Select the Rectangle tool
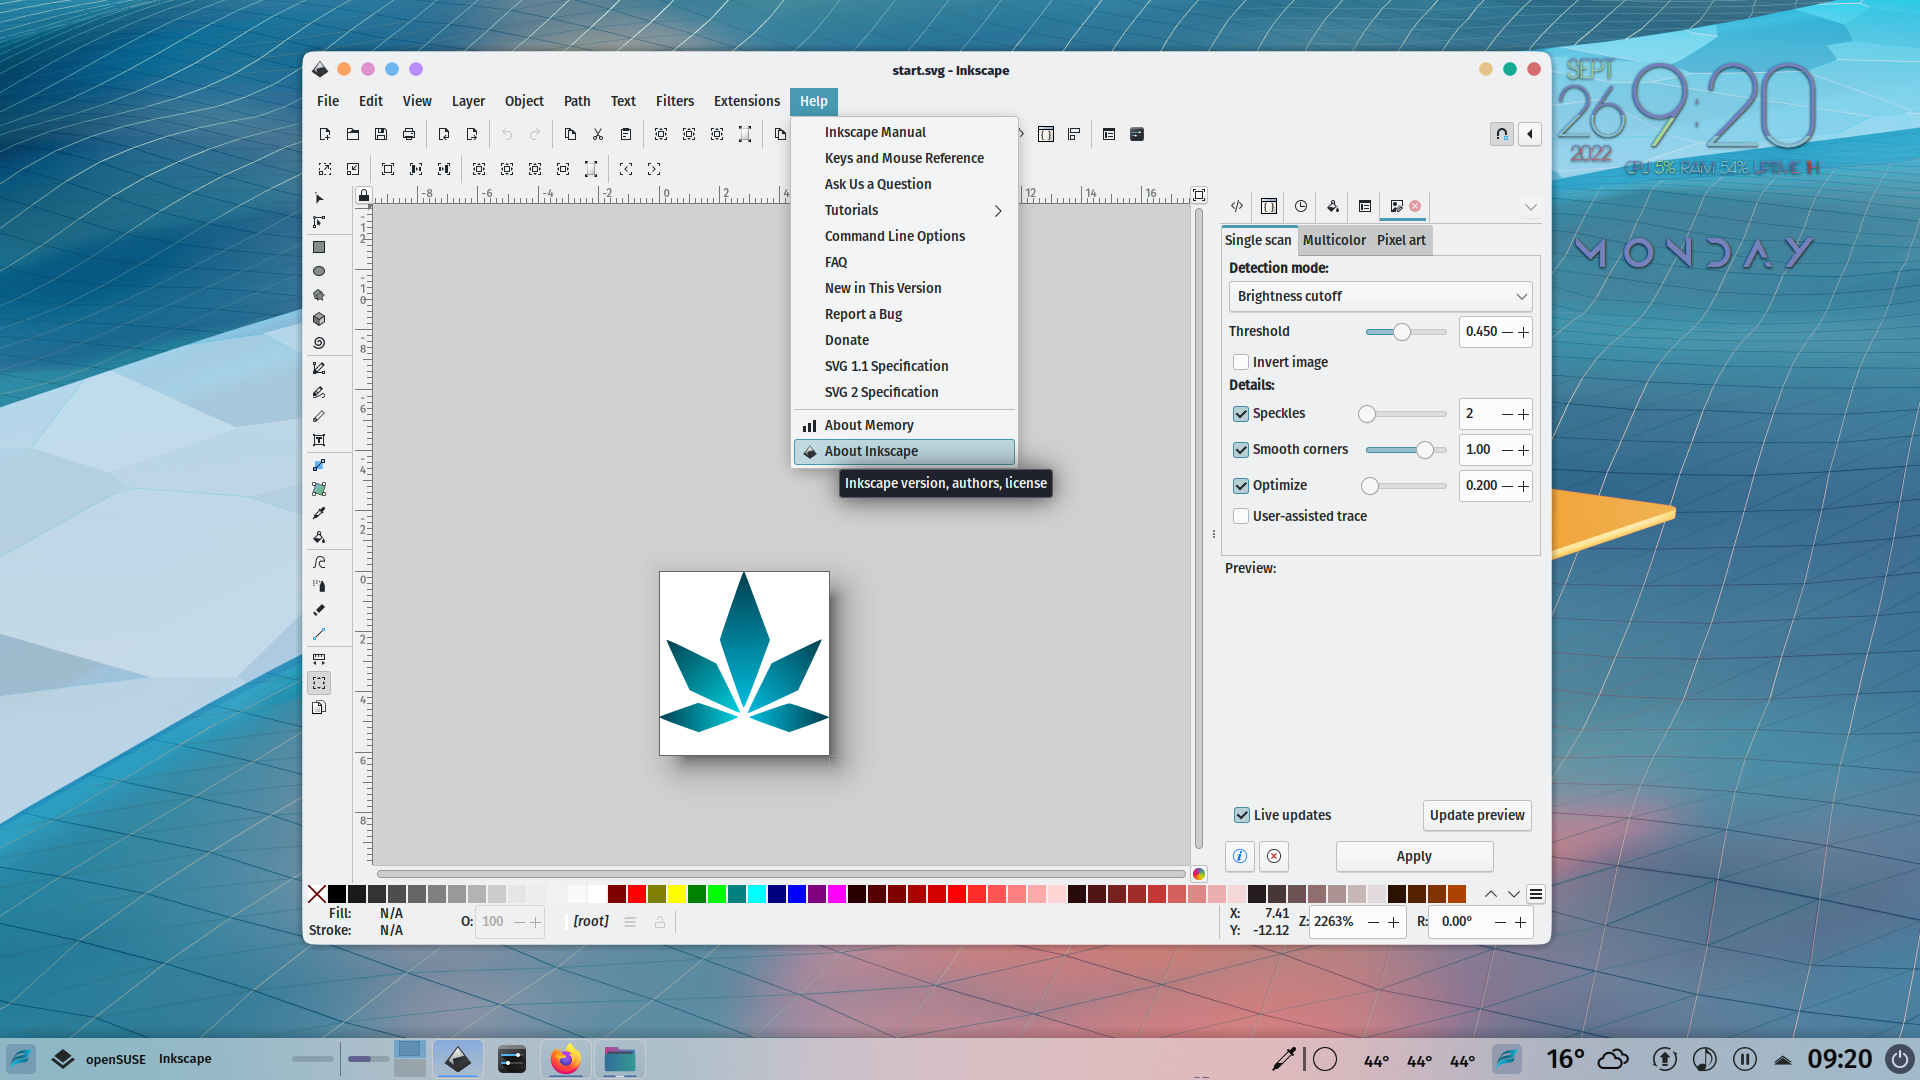This screenshot has height=1080, width=1920. (x=319, y=247)
